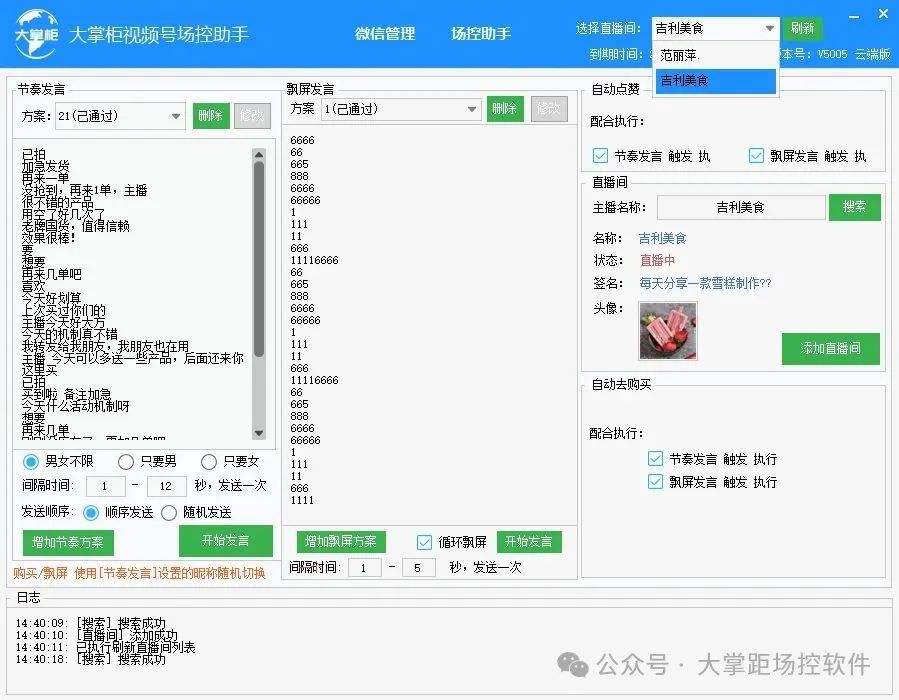Click the 添加直播间 button
The image size is (899, 700).
pos(830,348)
